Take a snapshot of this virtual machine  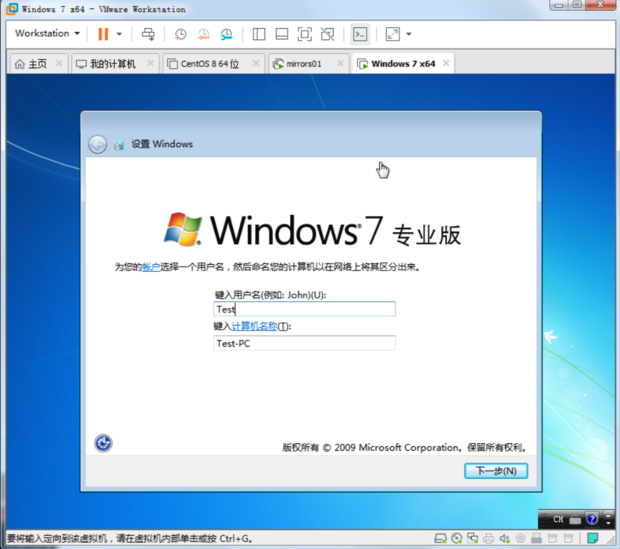tap(180, 34)
